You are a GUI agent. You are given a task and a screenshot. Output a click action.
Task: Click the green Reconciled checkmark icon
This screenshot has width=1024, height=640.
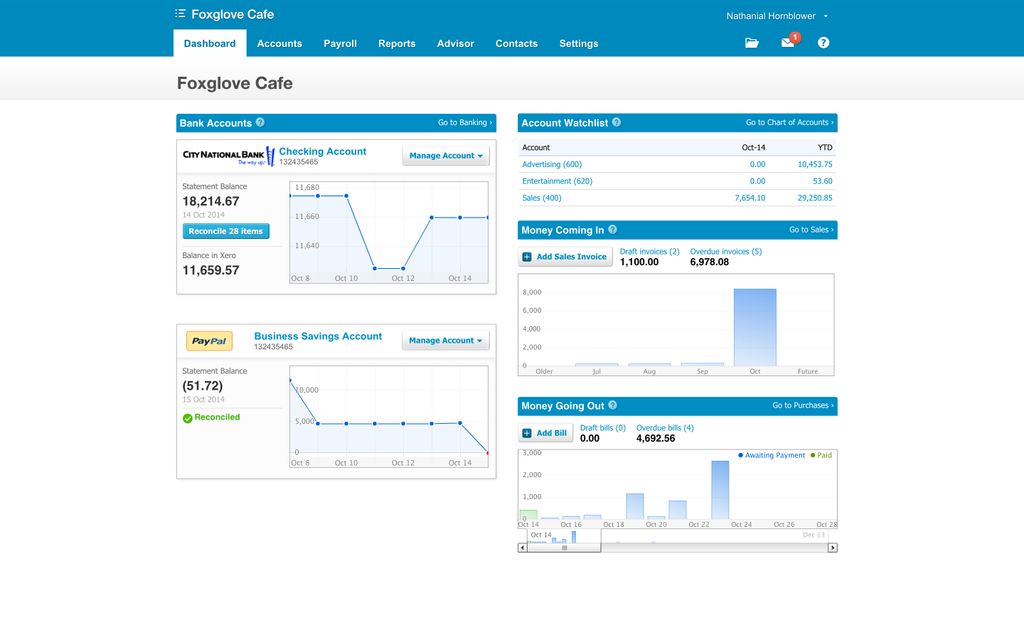pyautogui.click(x=187, y=418)
